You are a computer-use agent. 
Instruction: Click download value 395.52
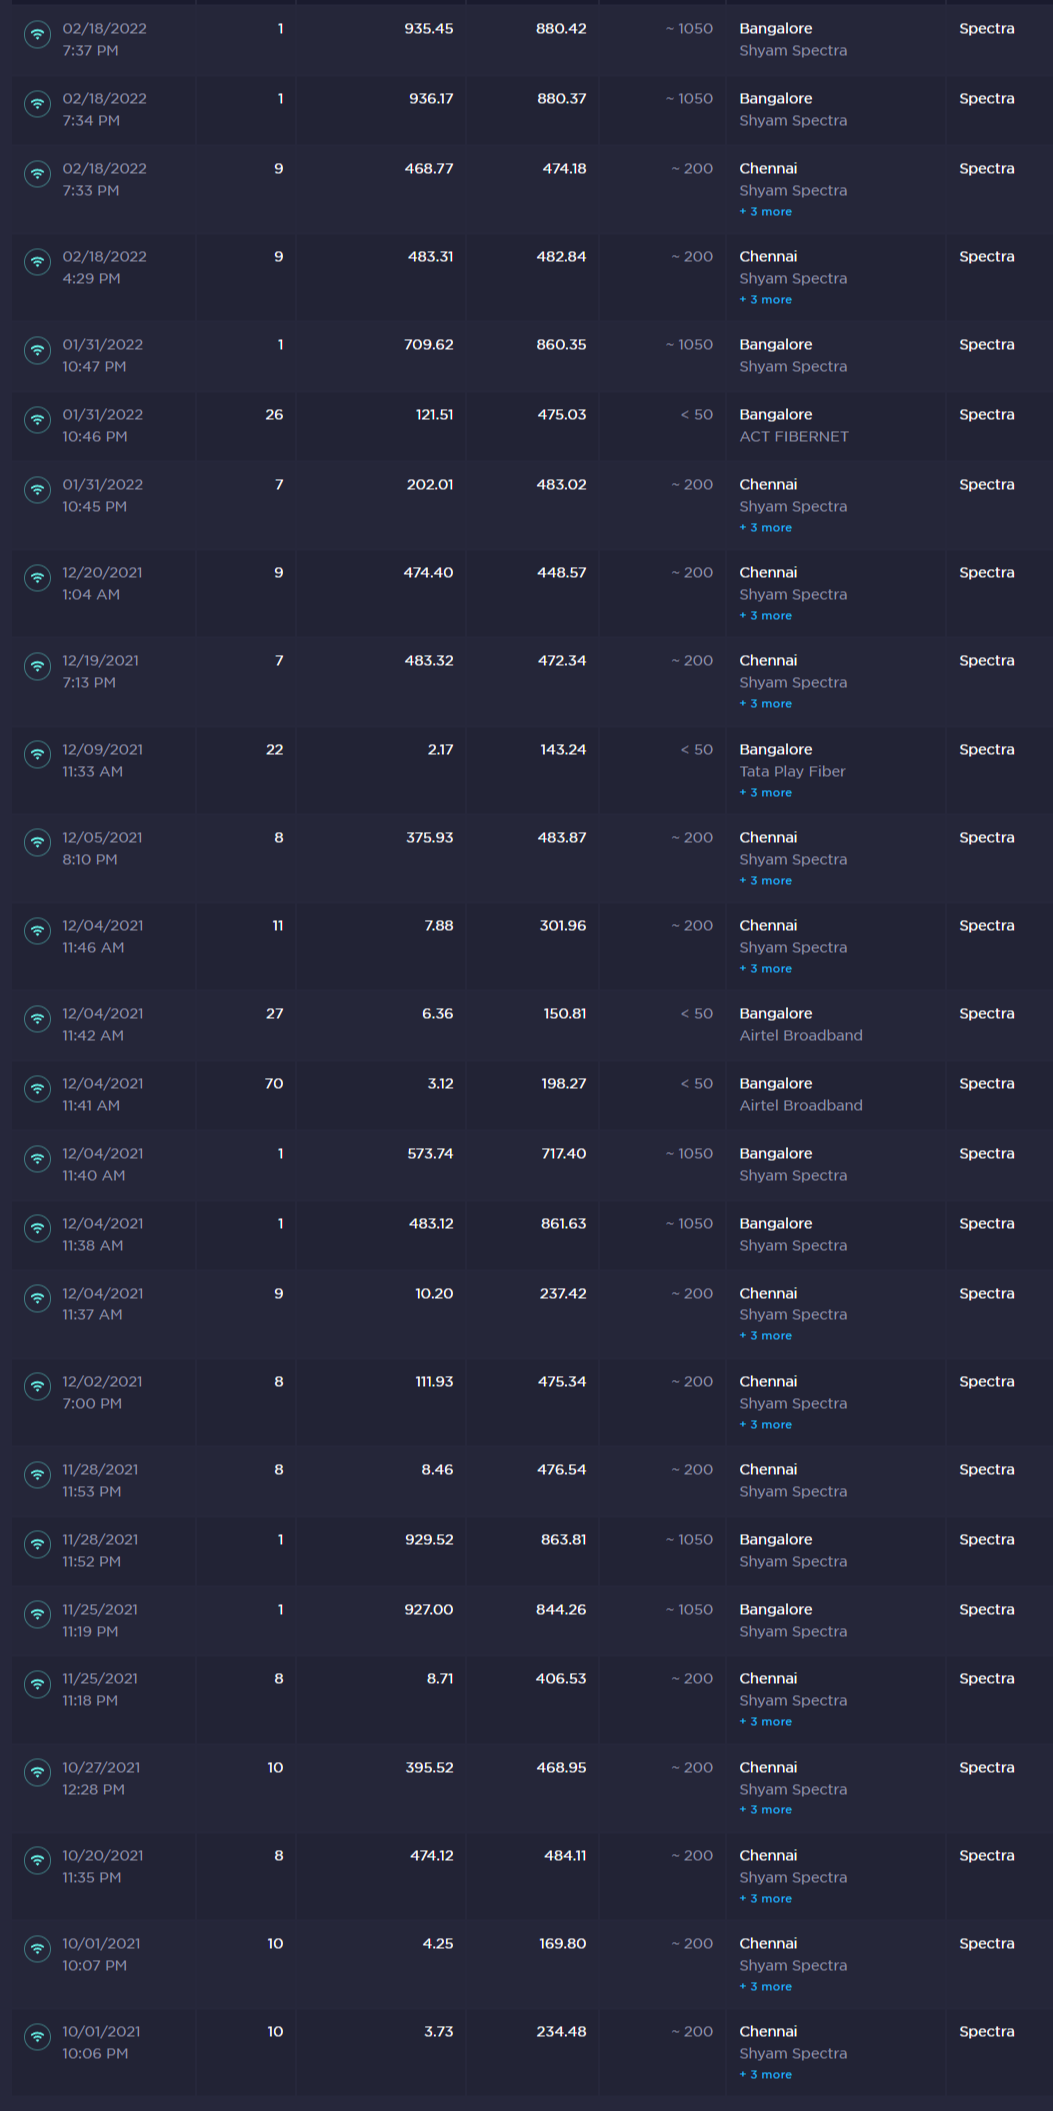[x=430, y=1768]
